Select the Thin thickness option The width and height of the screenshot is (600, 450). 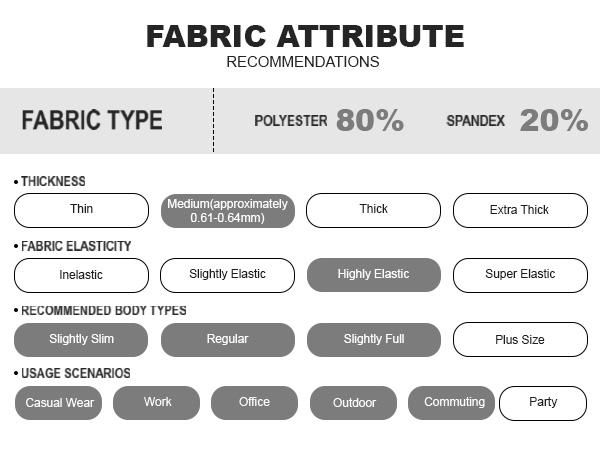pyautogui.click(x=81, y=210)
